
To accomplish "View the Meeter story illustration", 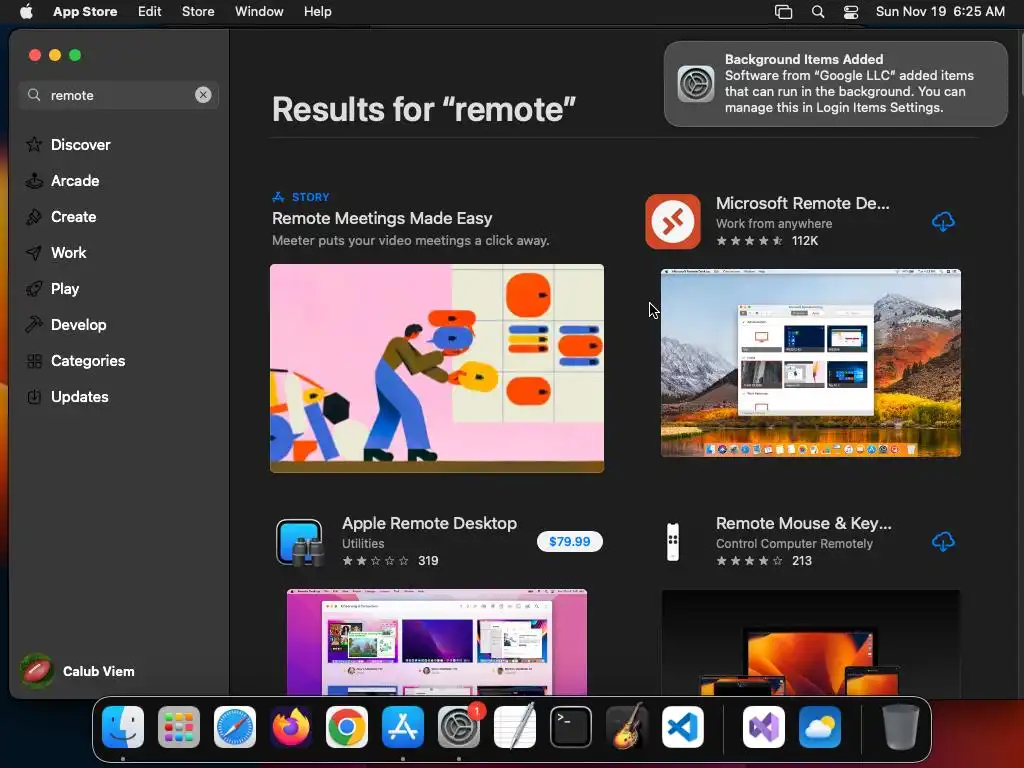I will (x=437, y=368).
